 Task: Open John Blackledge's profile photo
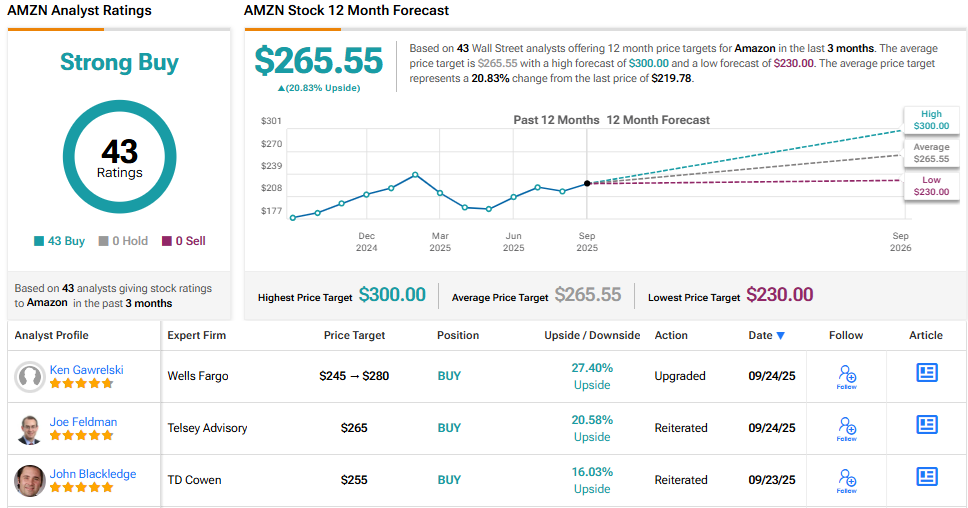30,481
